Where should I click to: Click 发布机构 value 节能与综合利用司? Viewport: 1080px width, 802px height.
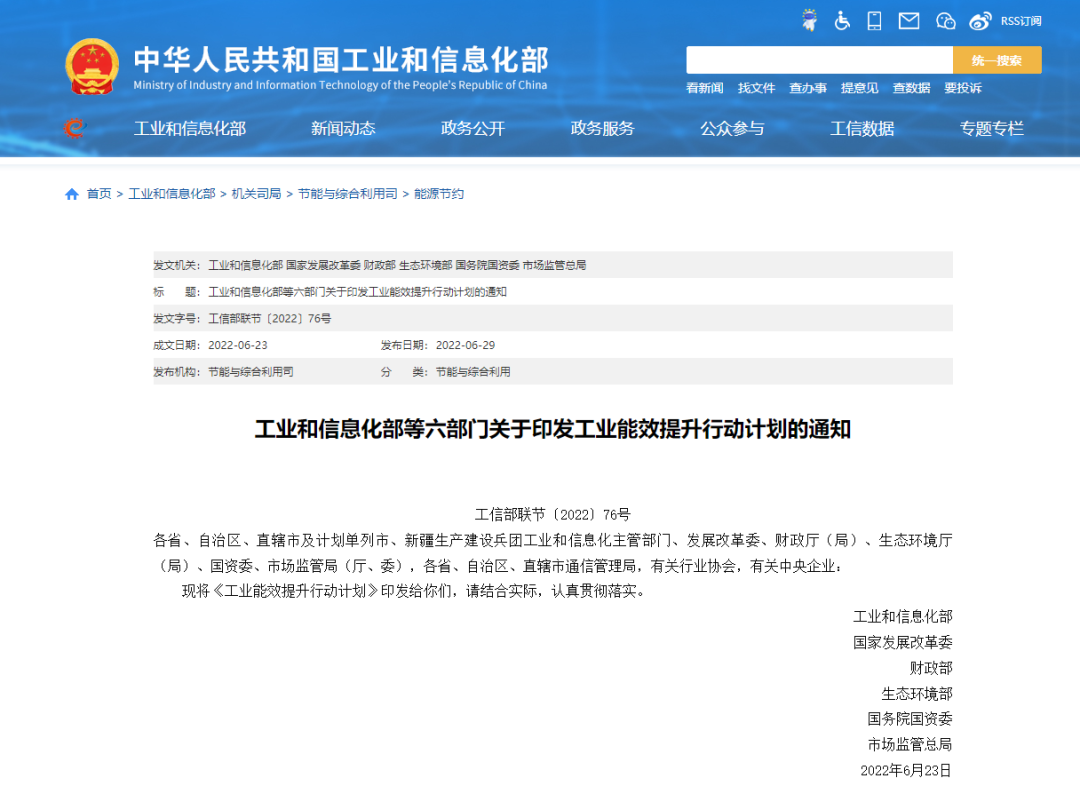pos(251,372)
